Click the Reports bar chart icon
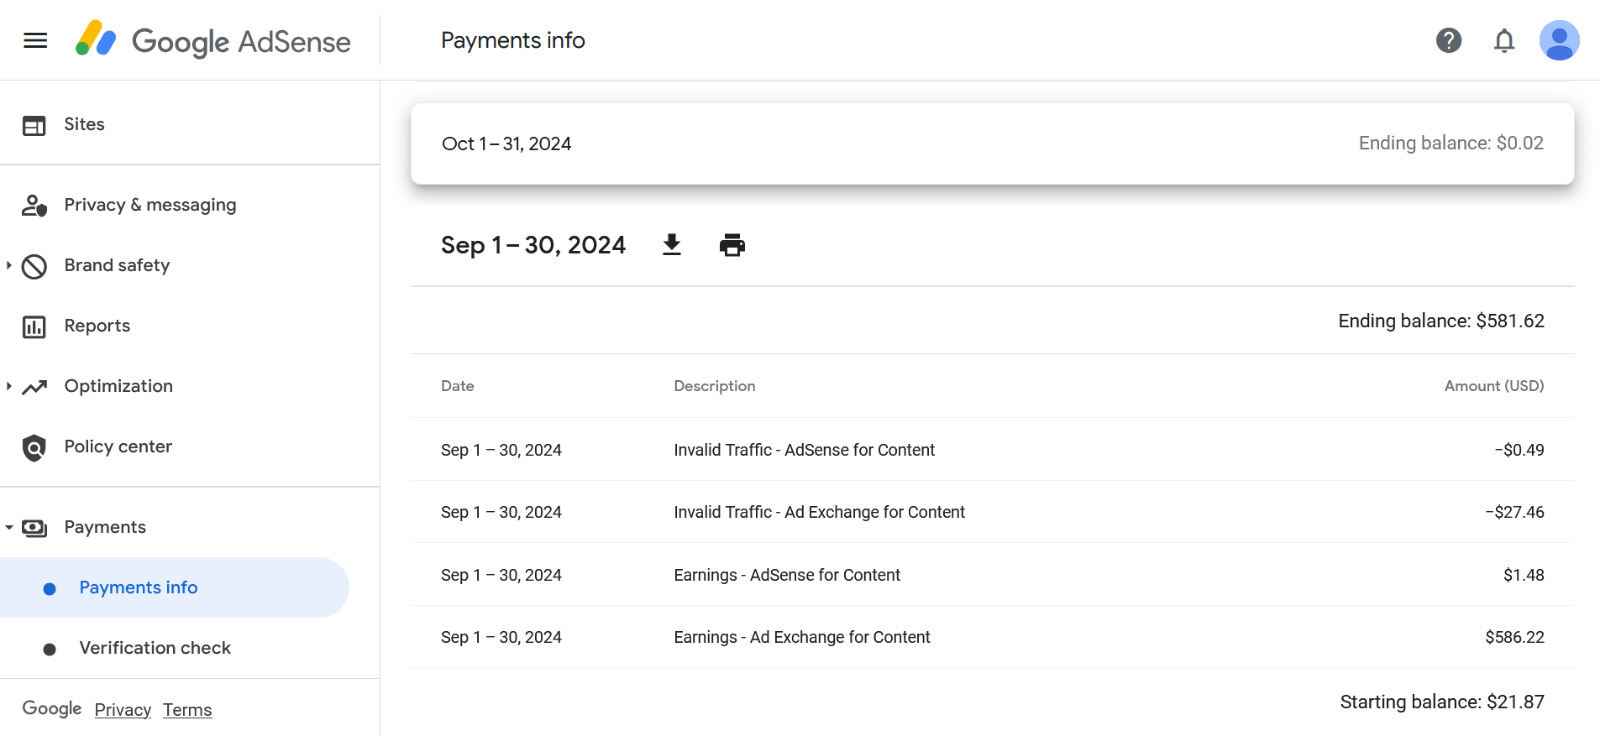 pos(34,327)
